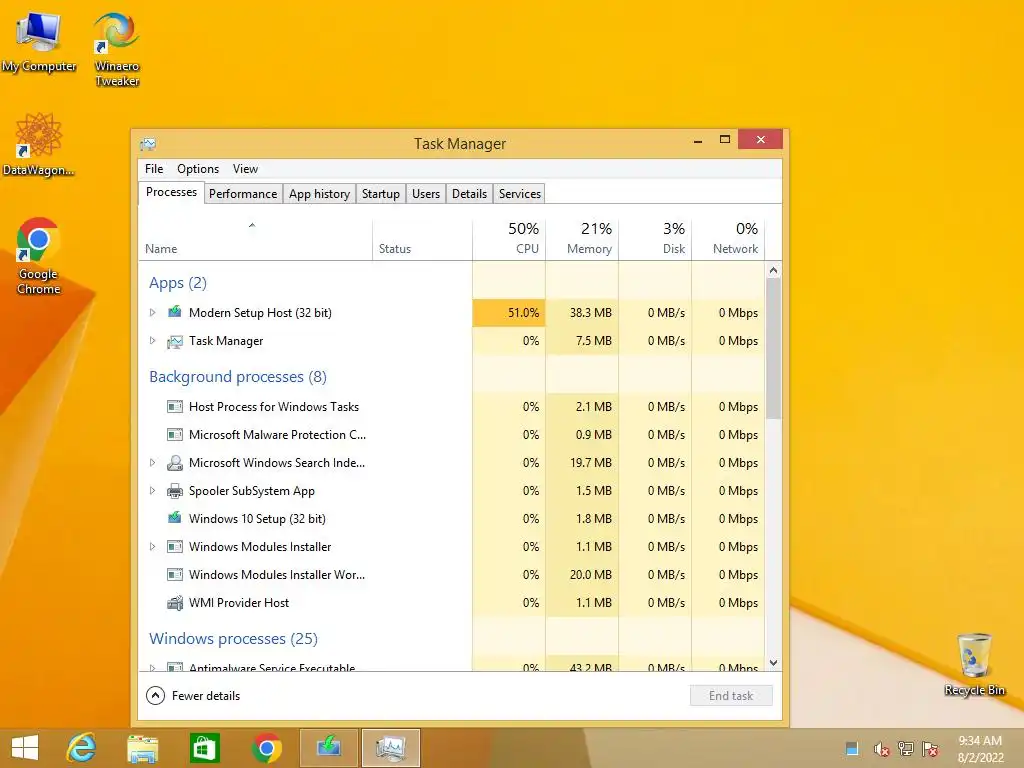Switch to the Services tab
1024x768 pixels.
pyautogui.click(x=520, y=194)
